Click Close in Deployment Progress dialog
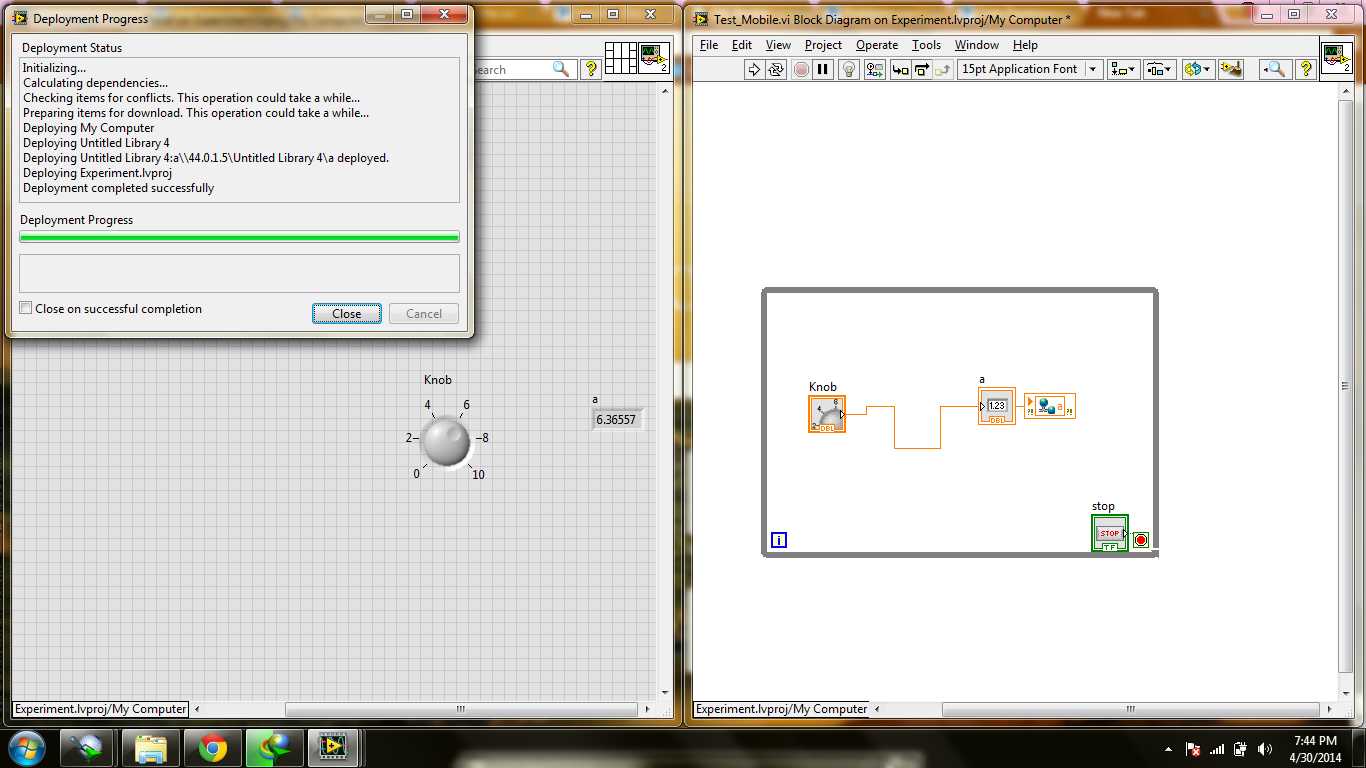Viewport: 1366px width, 768px height. click(x=347, y=314)
